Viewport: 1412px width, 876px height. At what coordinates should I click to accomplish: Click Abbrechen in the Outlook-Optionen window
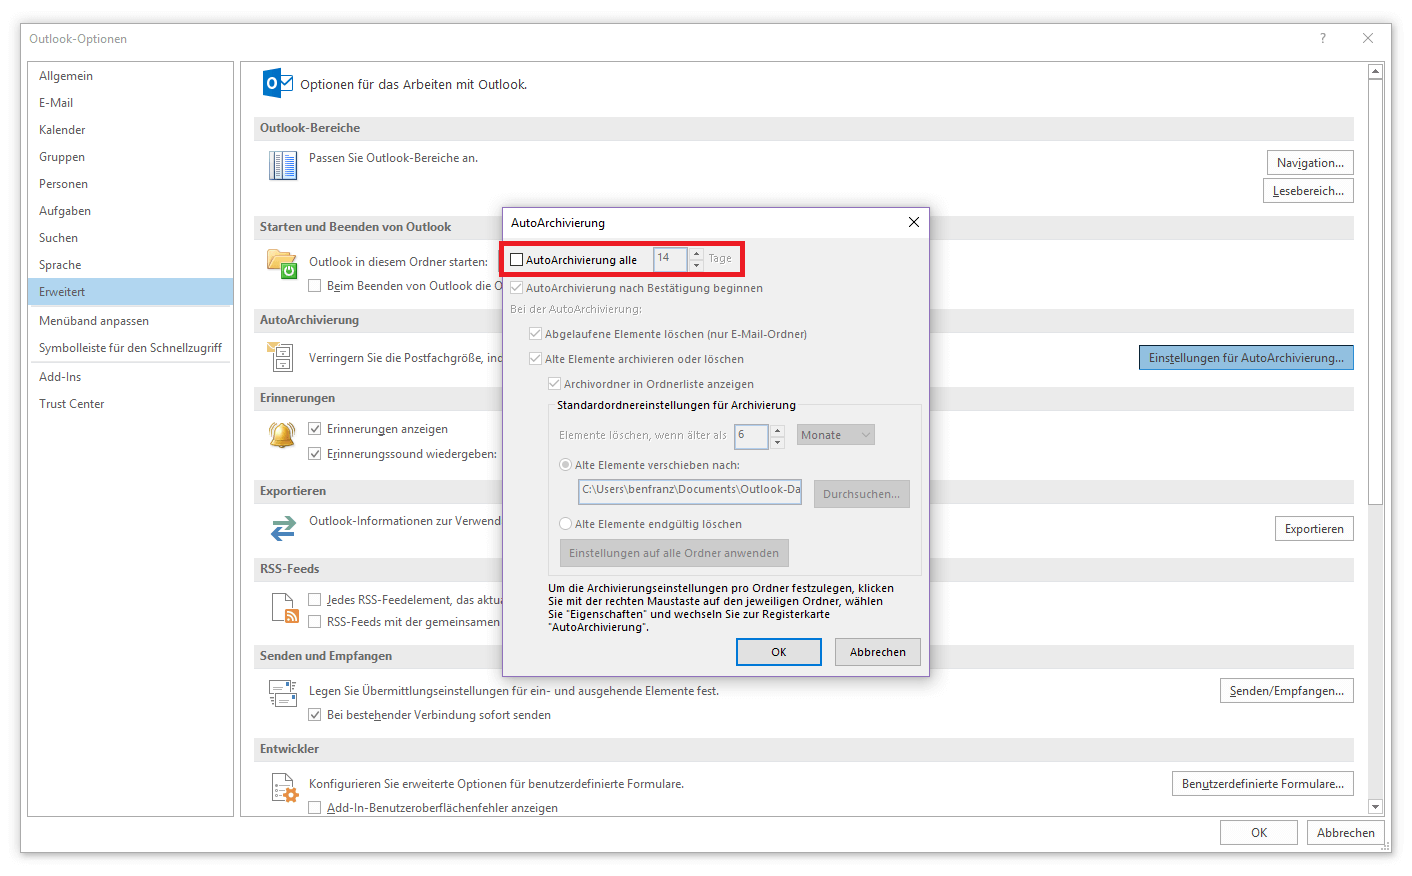click(1345, 833)
